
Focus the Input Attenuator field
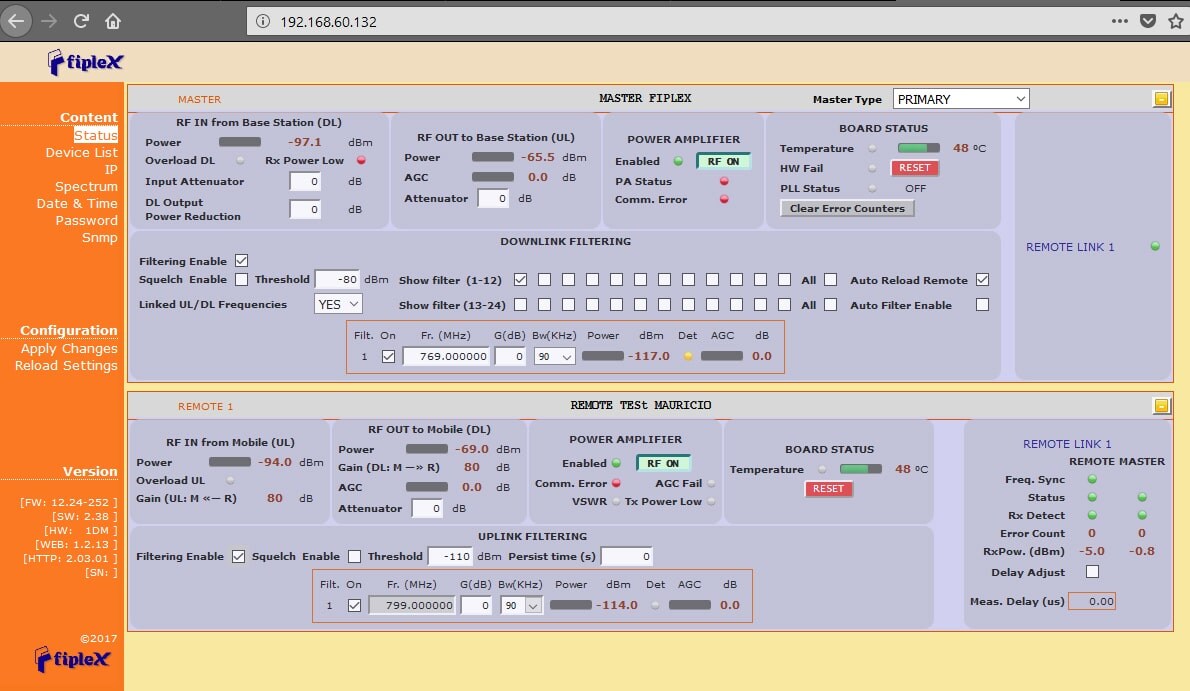(304, 181)
